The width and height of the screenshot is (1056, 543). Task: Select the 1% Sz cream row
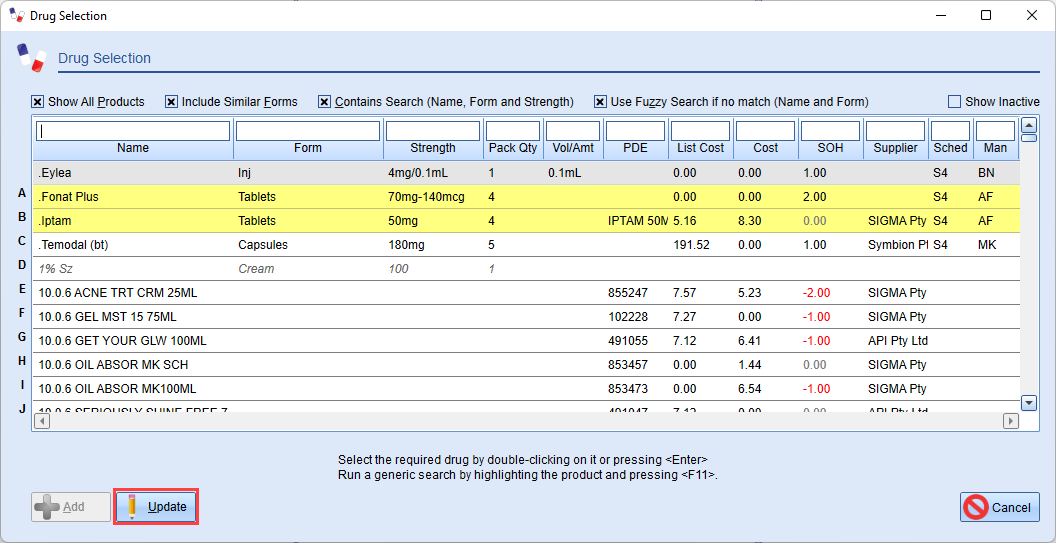(525, 269)
